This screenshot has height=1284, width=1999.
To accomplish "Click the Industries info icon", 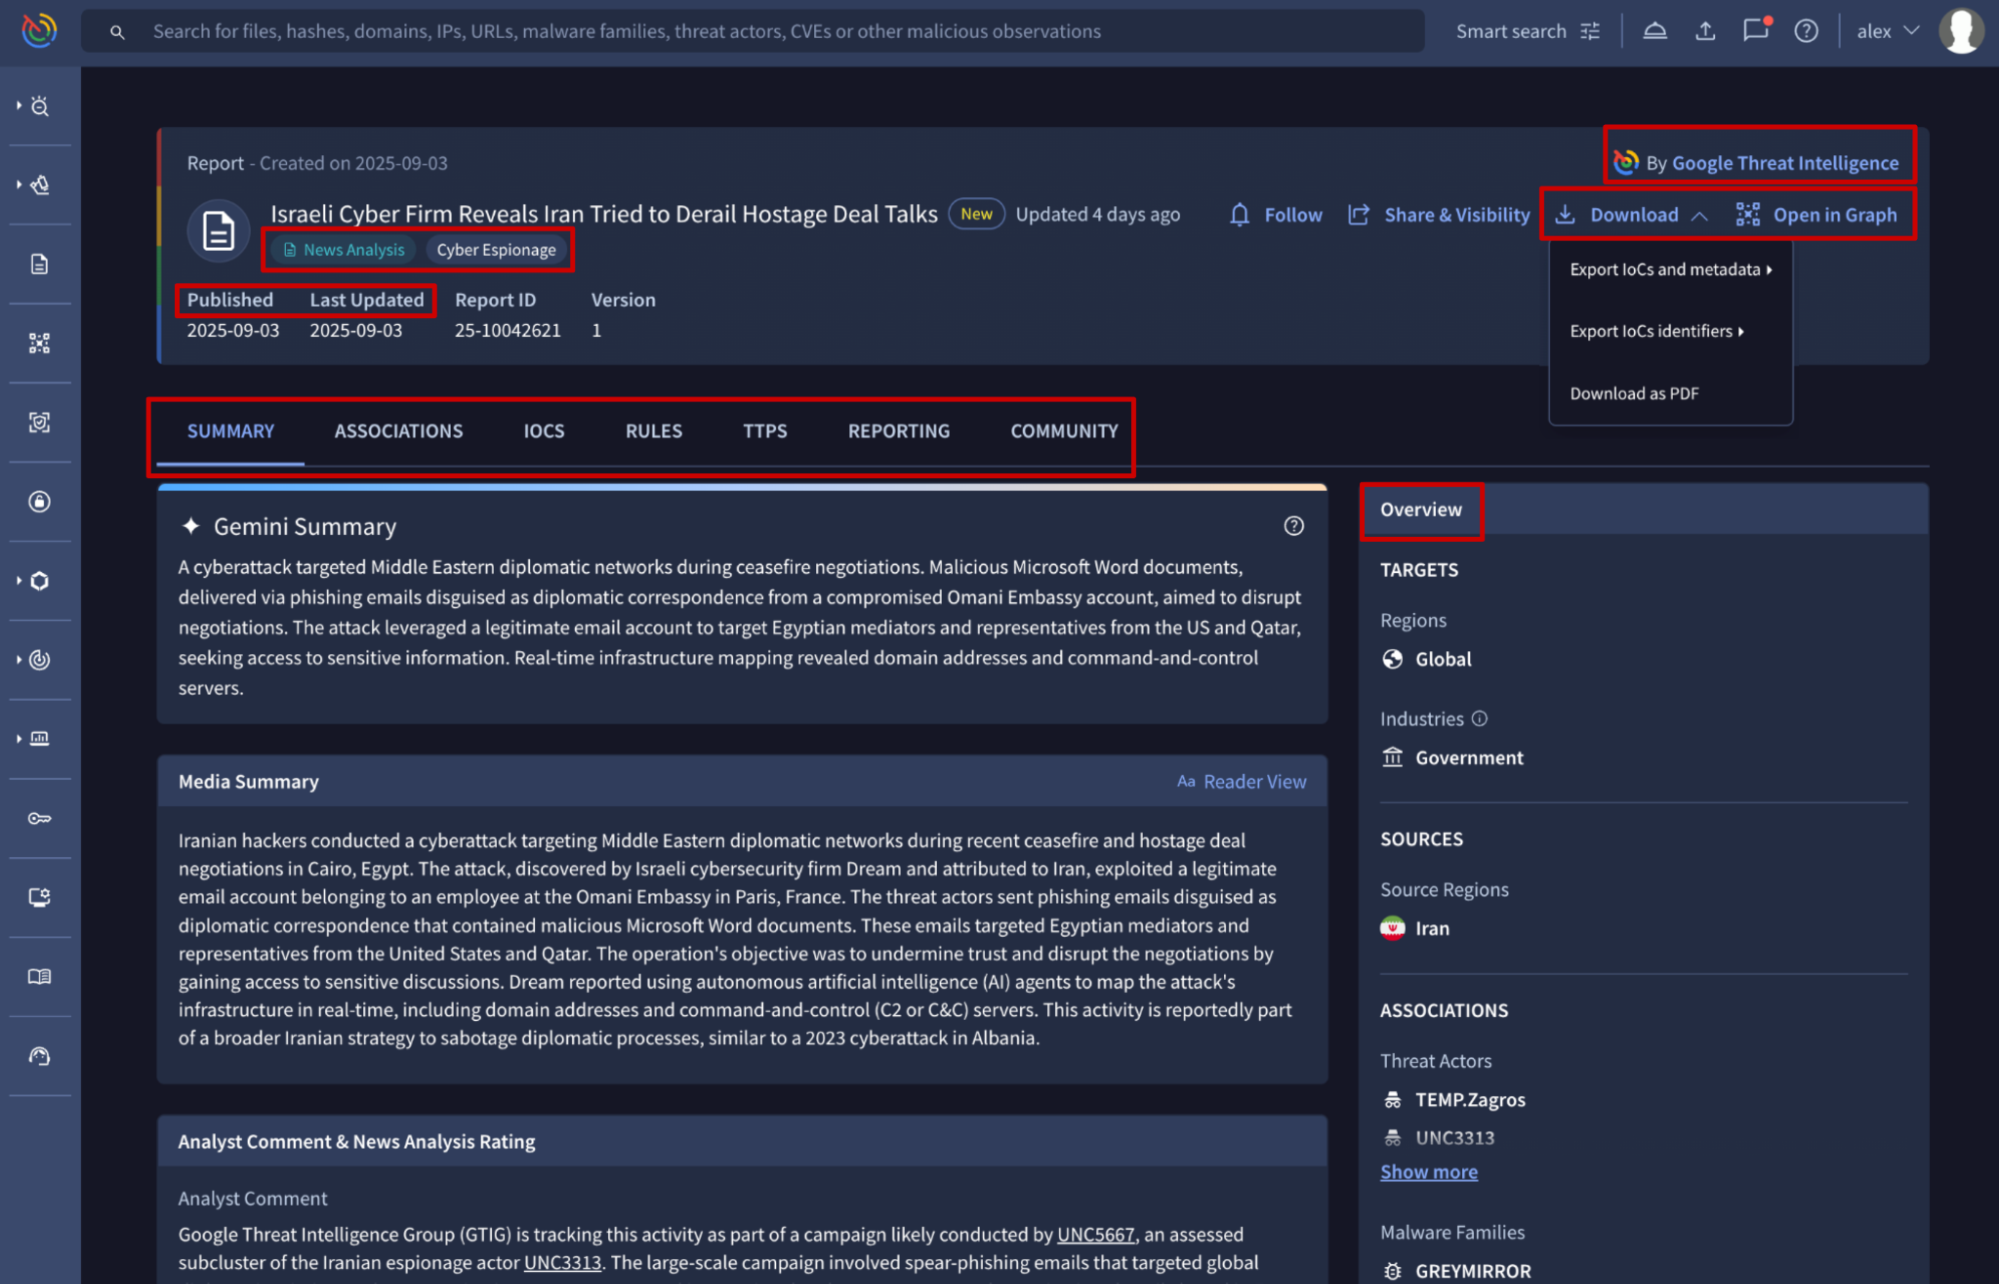I will point(1480,718).
